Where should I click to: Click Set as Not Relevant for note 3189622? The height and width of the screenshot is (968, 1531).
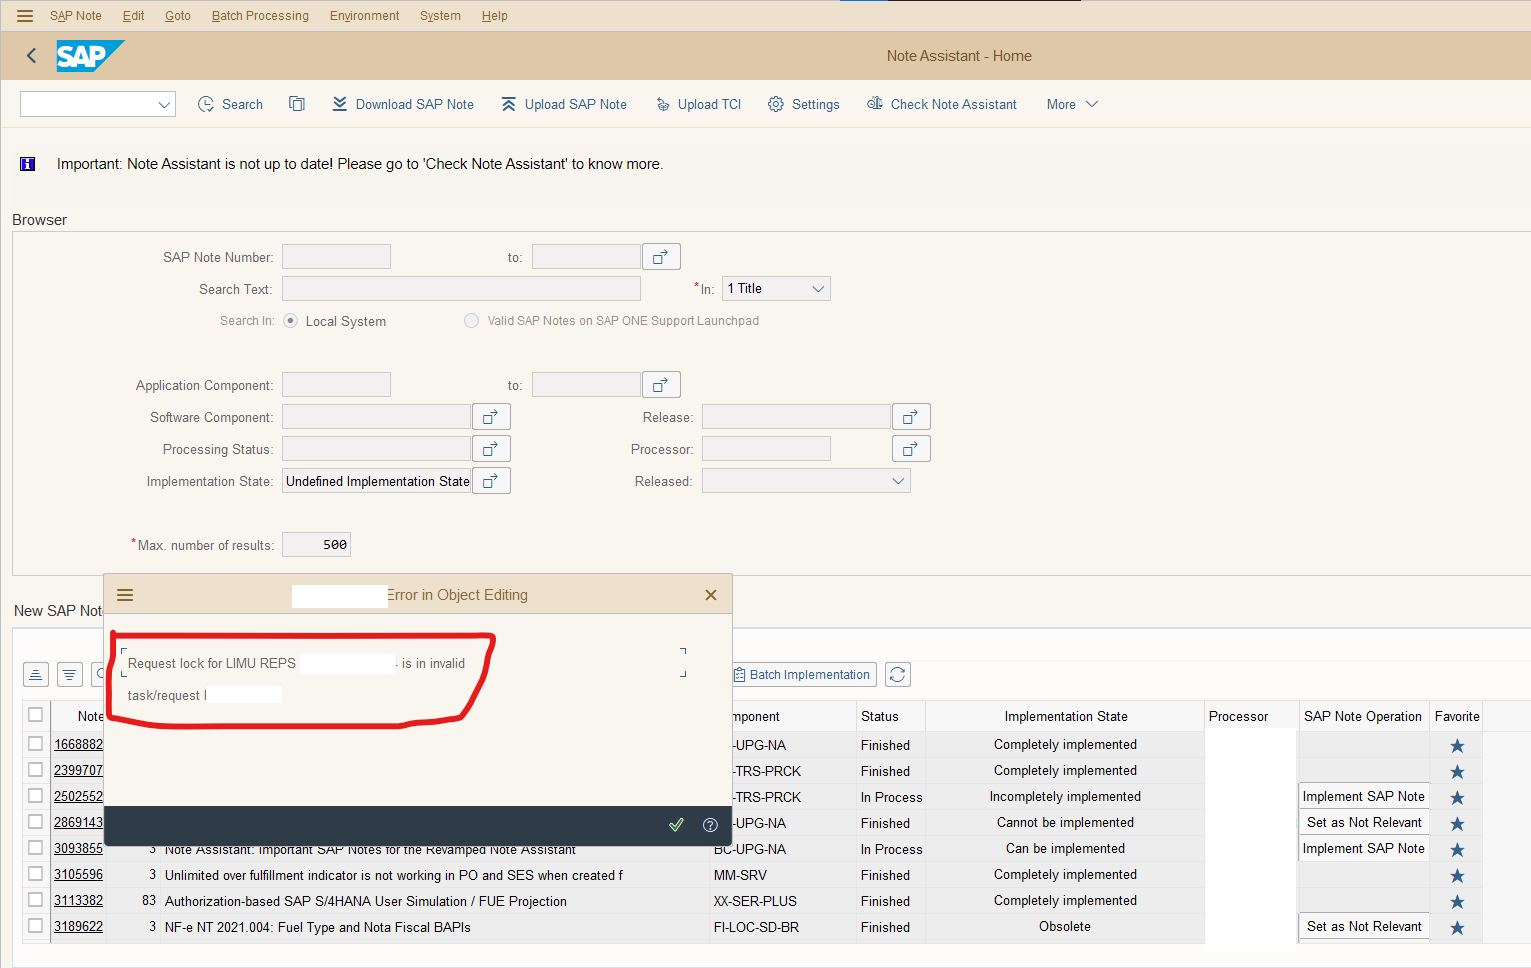pyautogui.click(x=1363, y=927)
